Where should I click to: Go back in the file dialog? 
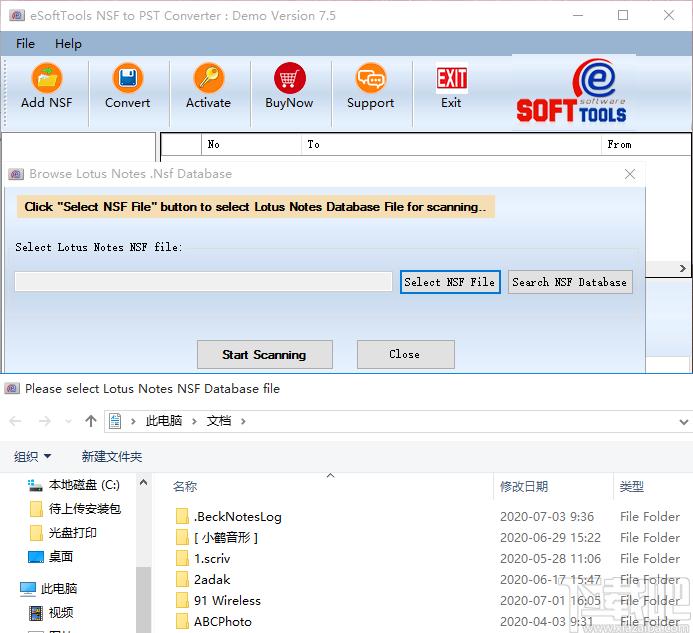15,421
